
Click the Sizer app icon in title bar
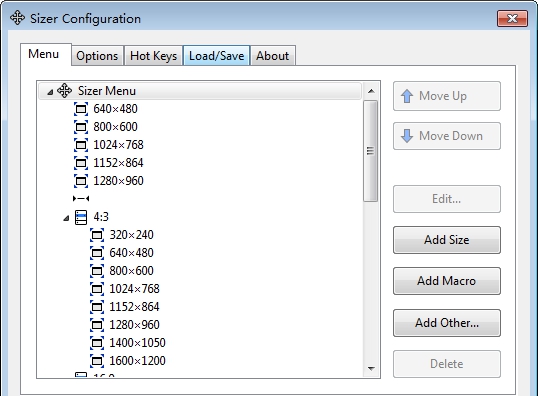pyautogui.click(x=17, y=18)
